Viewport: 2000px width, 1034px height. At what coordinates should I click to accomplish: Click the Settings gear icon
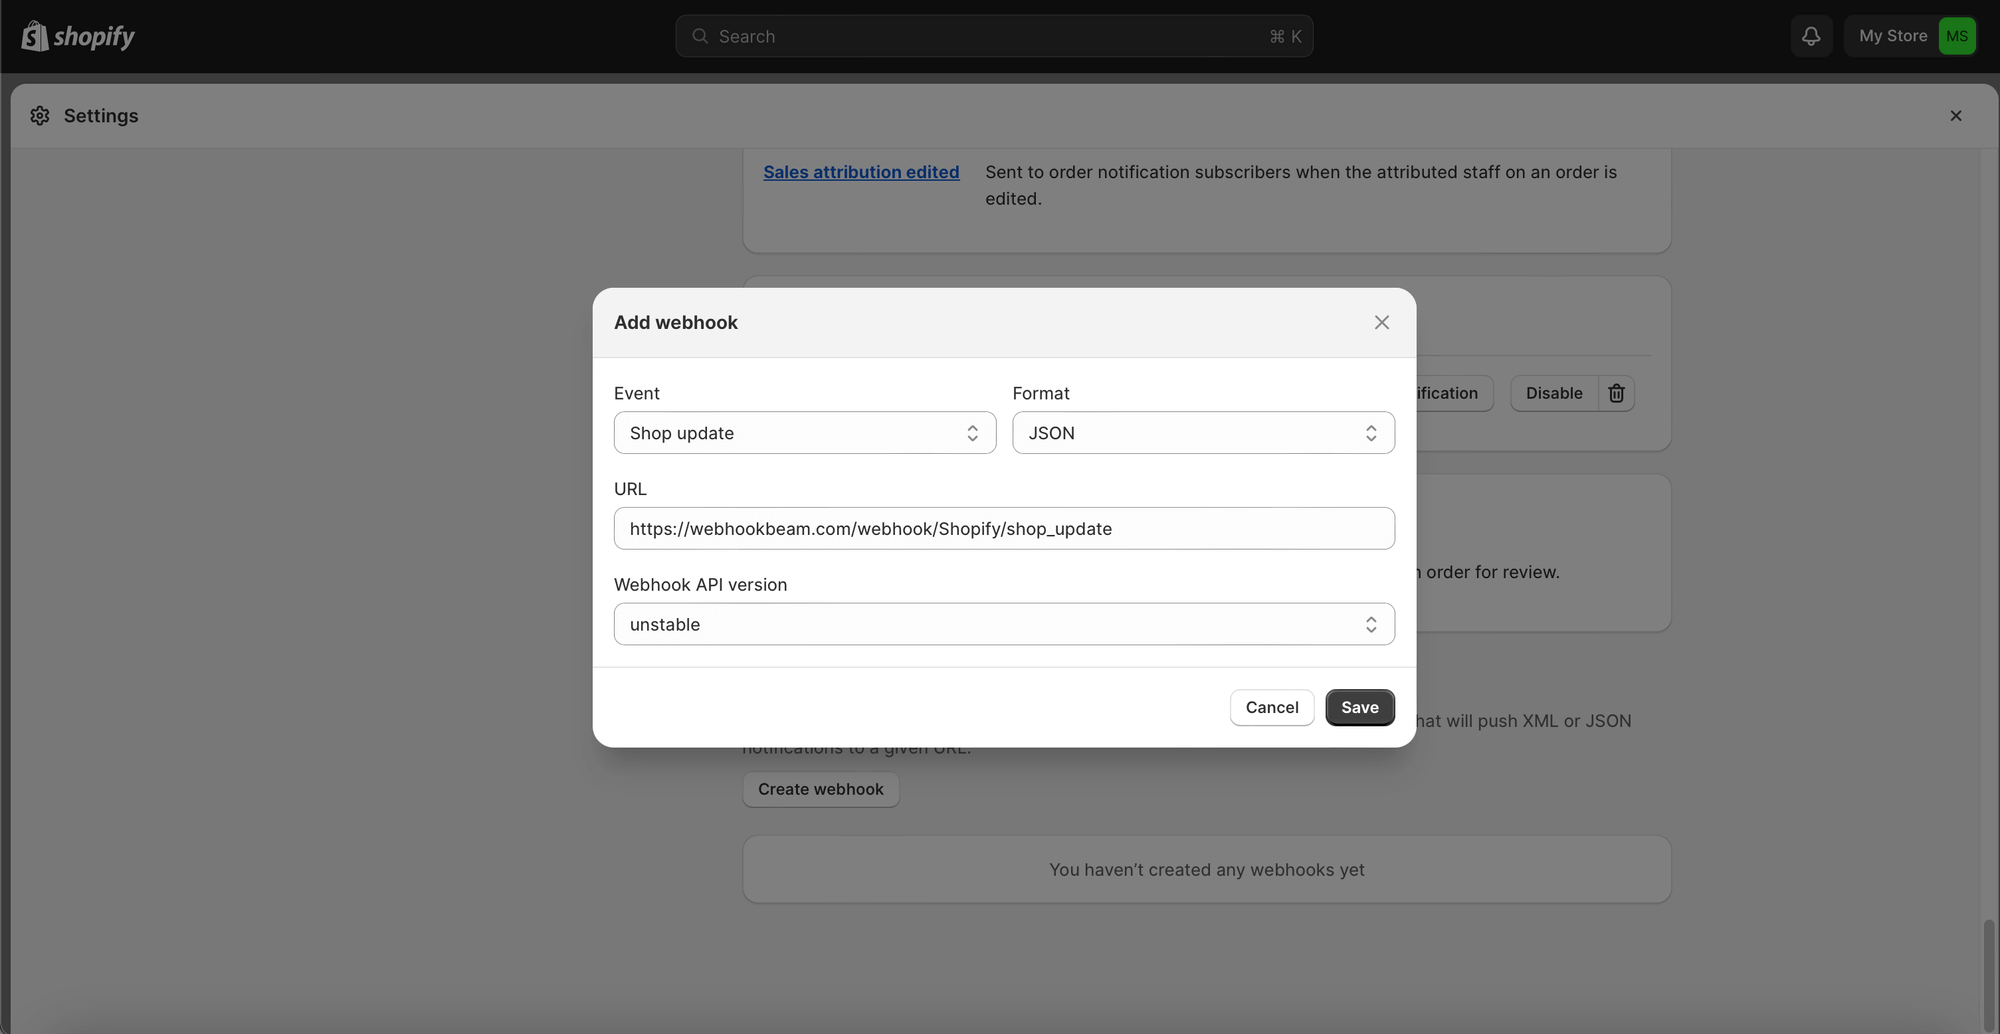pos(40,116)
